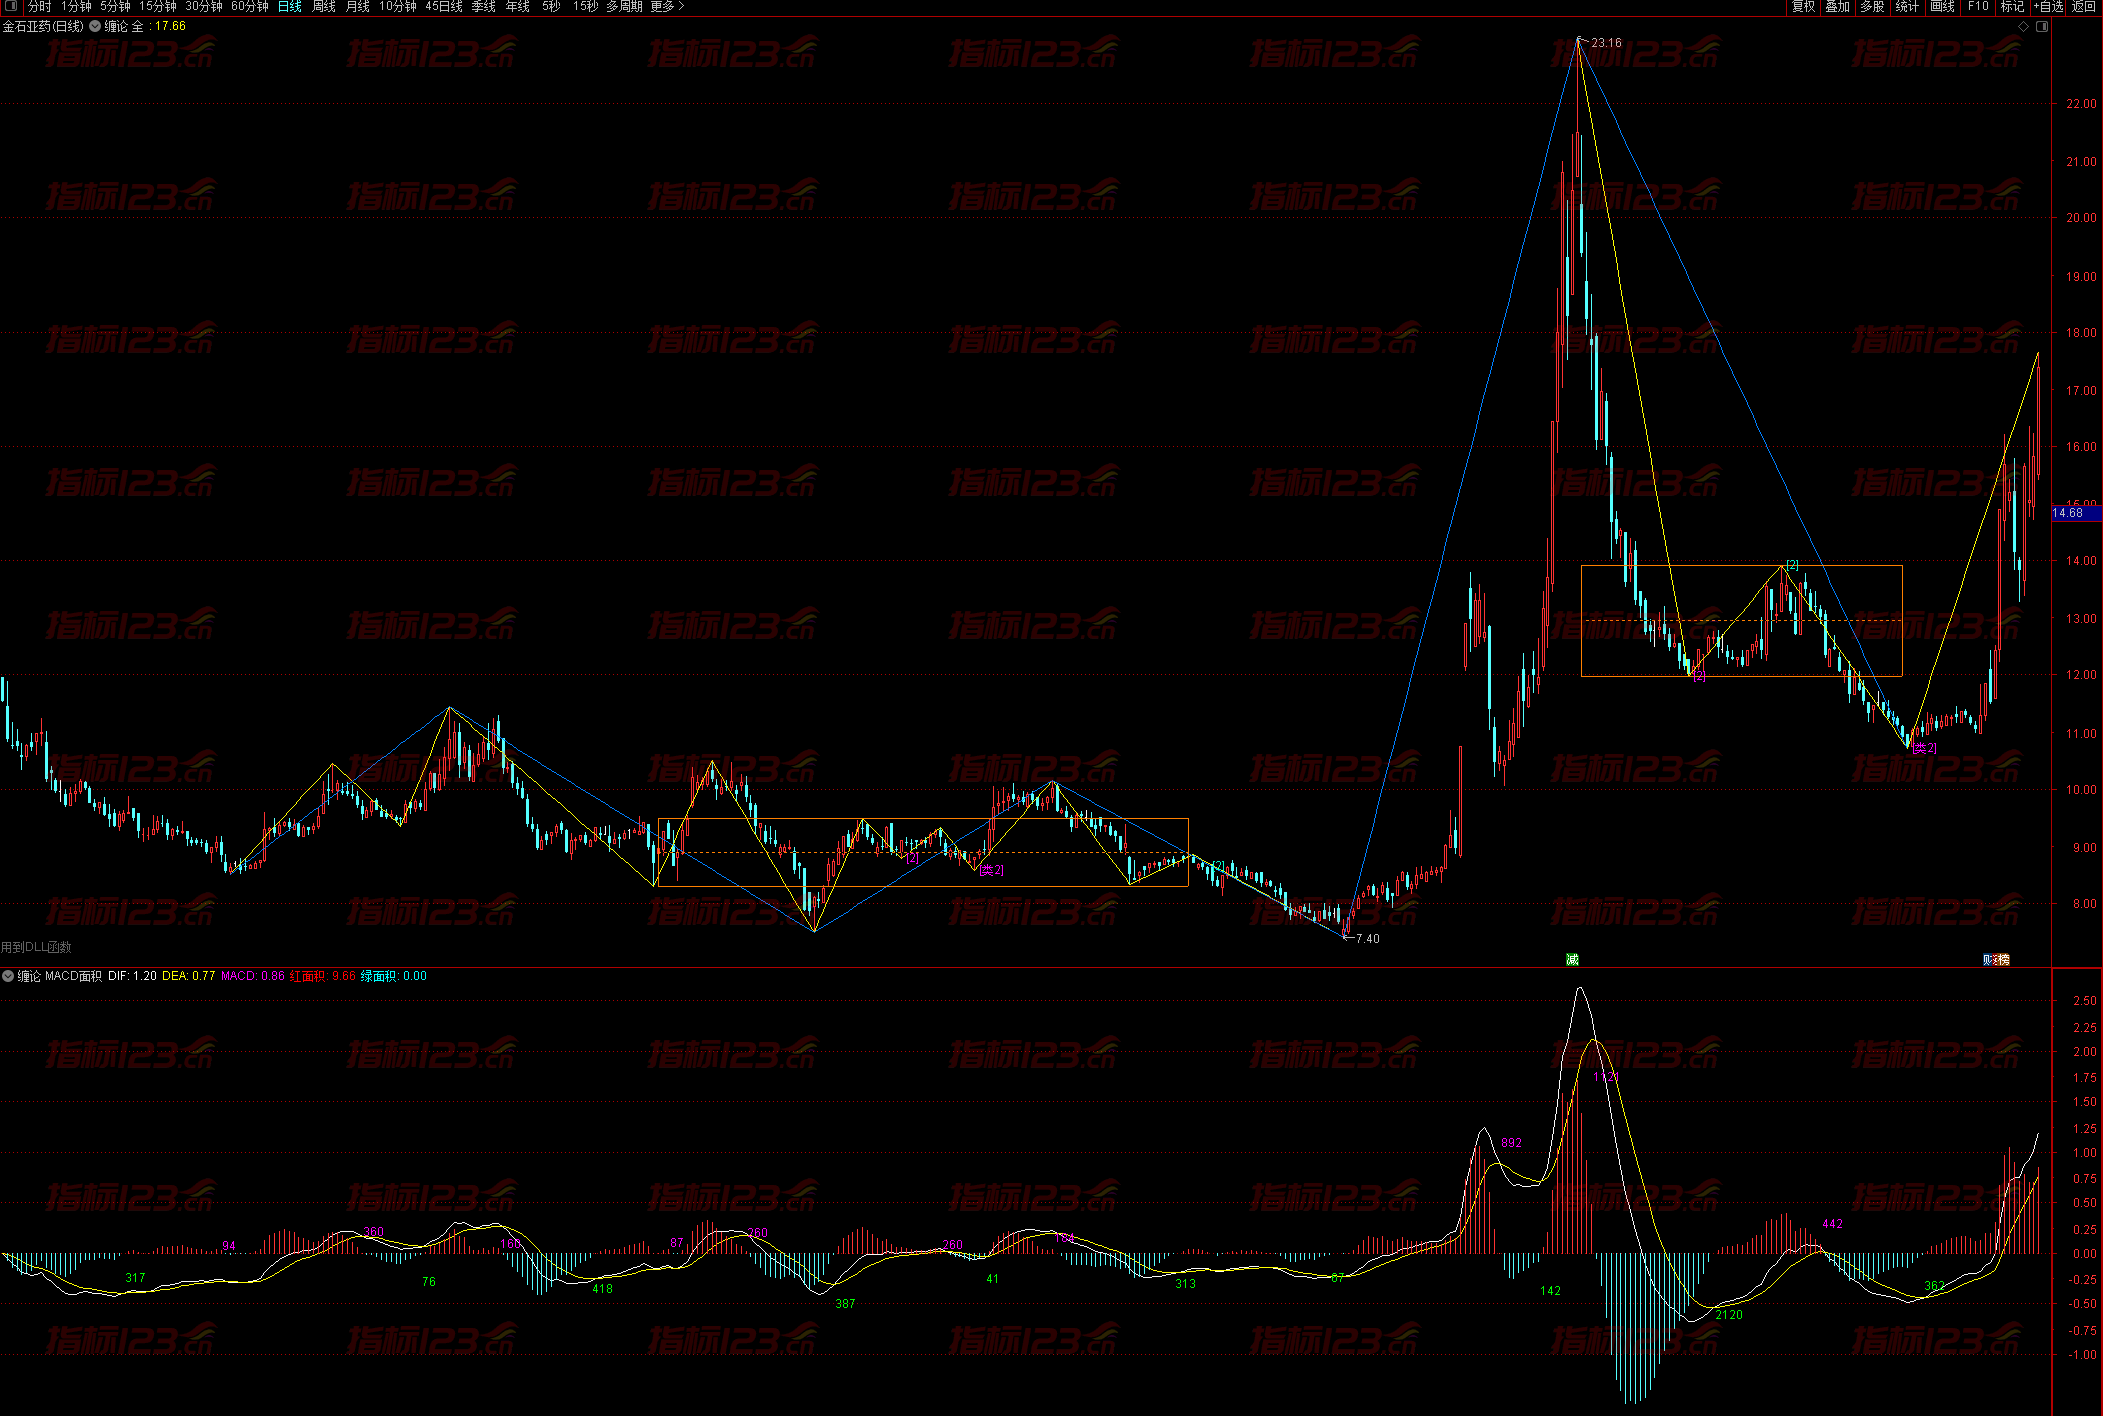Click the 统计 statistics button
Screen dimensions: 2103x1416
(x=1907, y=6)
